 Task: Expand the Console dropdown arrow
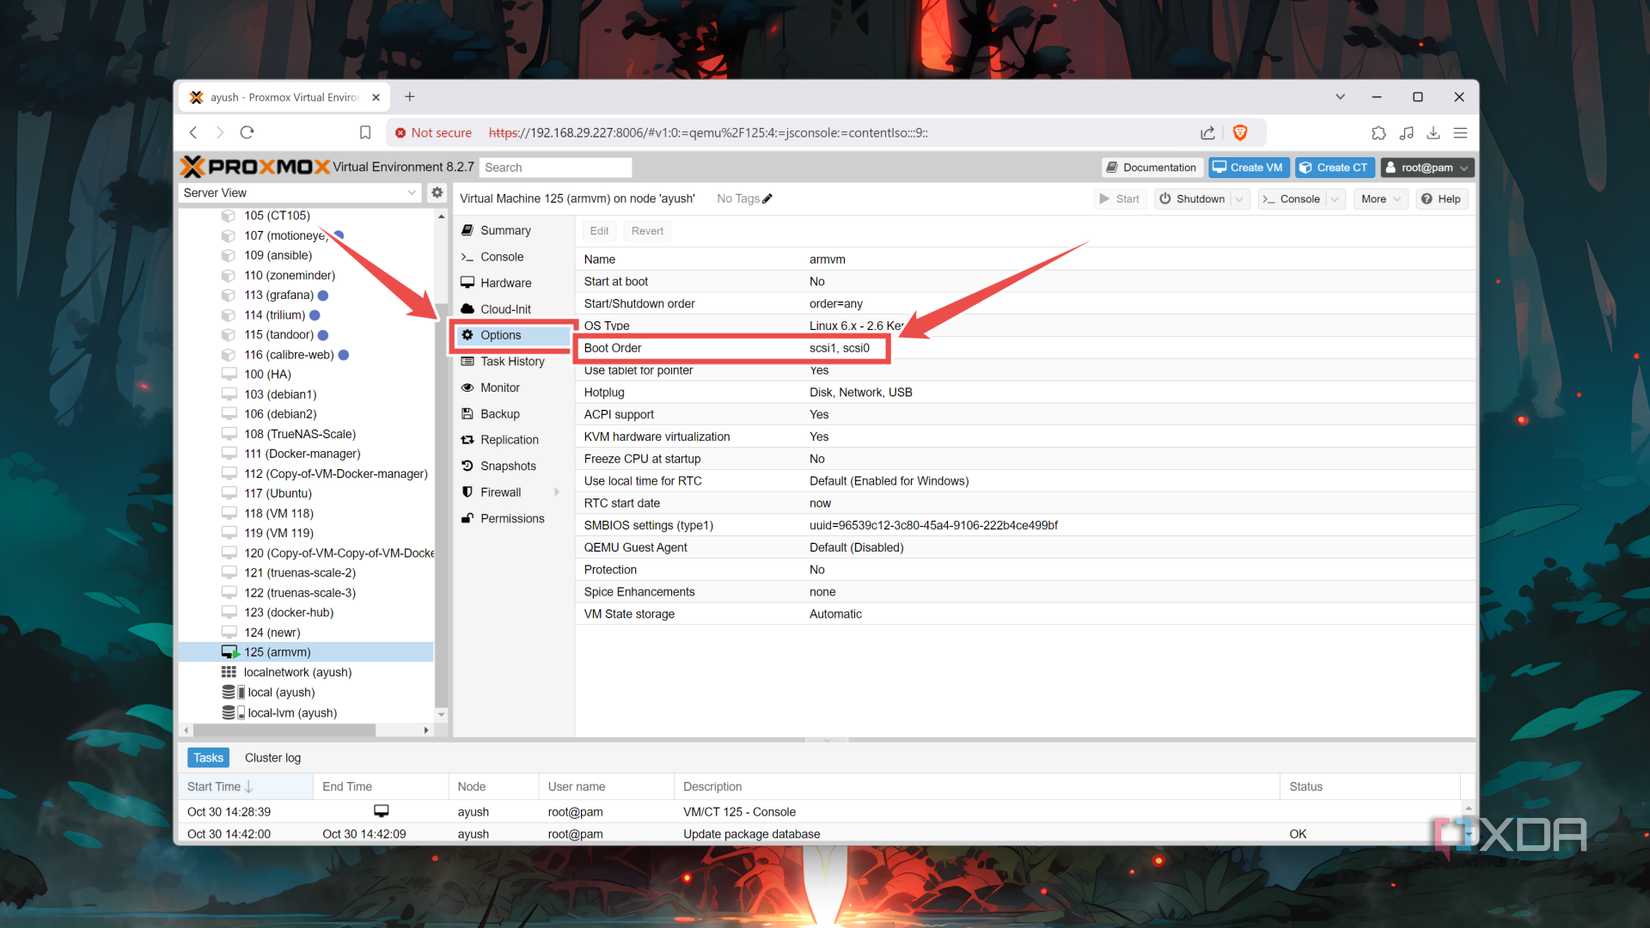1335,199
